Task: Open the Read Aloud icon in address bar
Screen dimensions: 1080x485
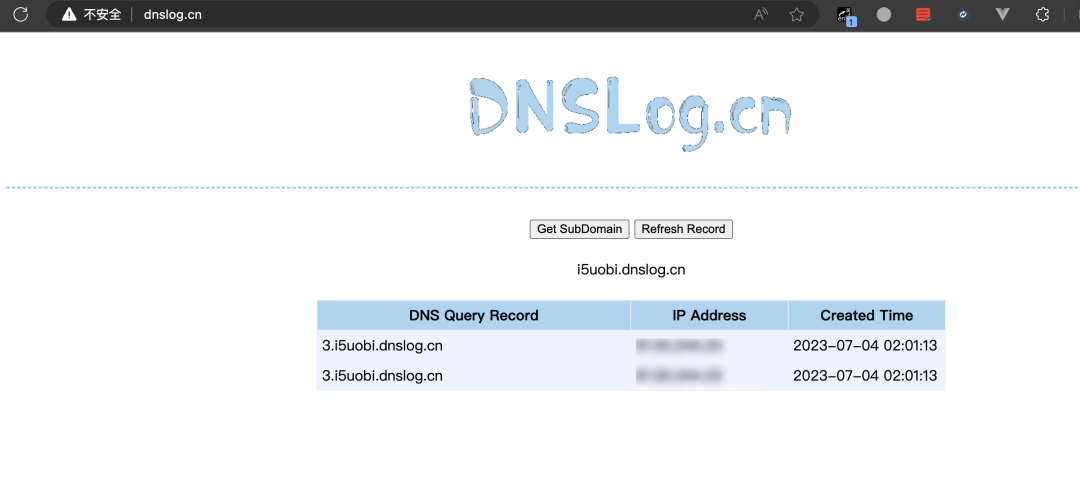Action: coord(761,14)
